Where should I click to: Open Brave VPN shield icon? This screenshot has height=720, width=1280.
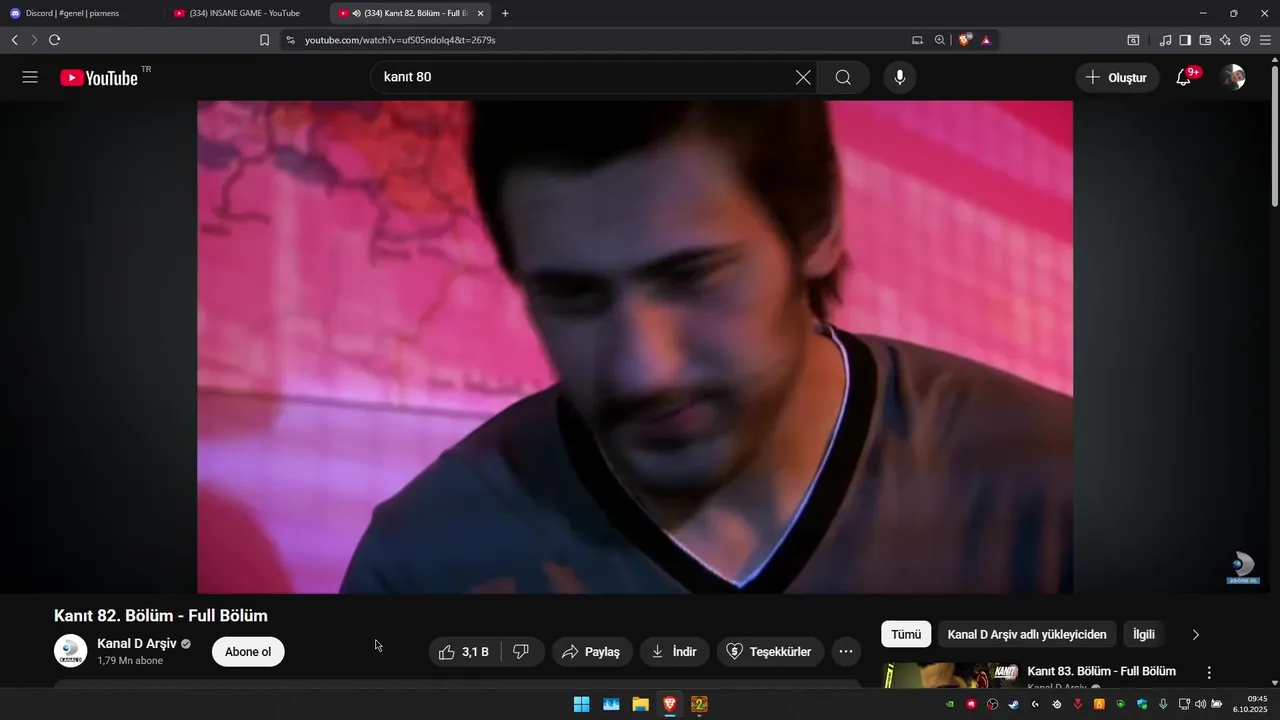click(x=1245, y=40)
